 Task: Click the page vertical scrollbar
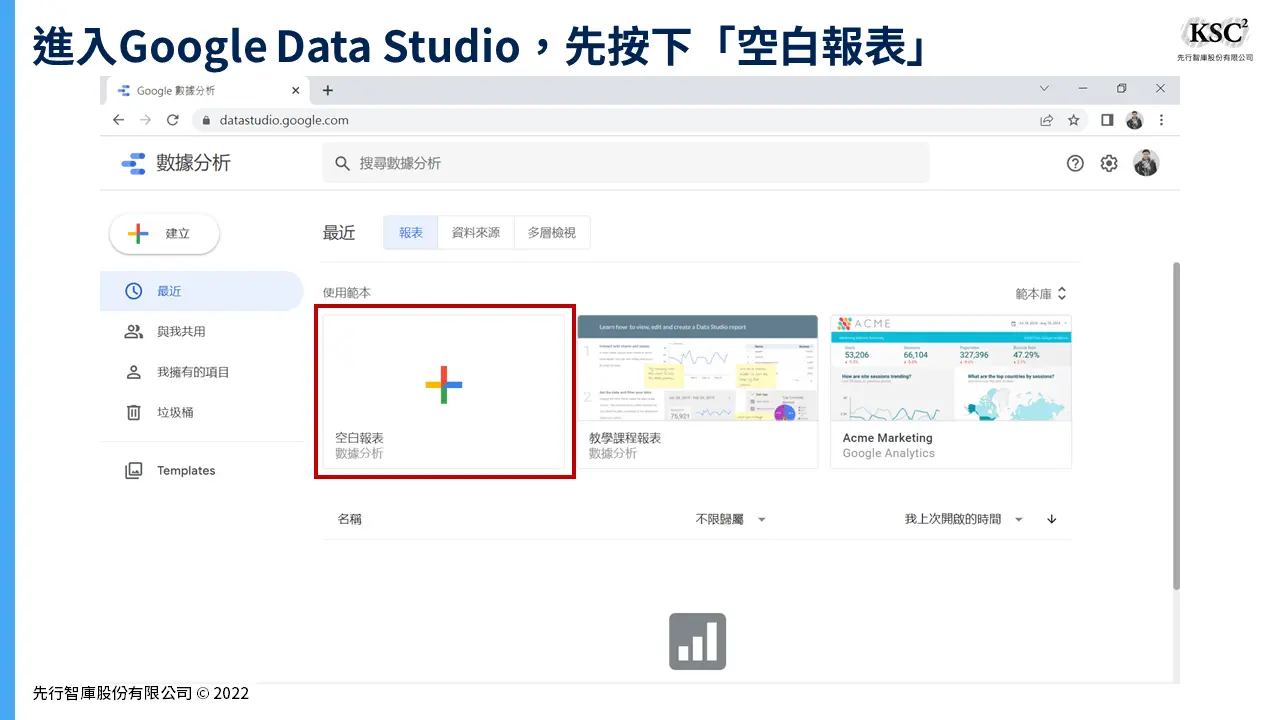click(x=1176, y=426)
